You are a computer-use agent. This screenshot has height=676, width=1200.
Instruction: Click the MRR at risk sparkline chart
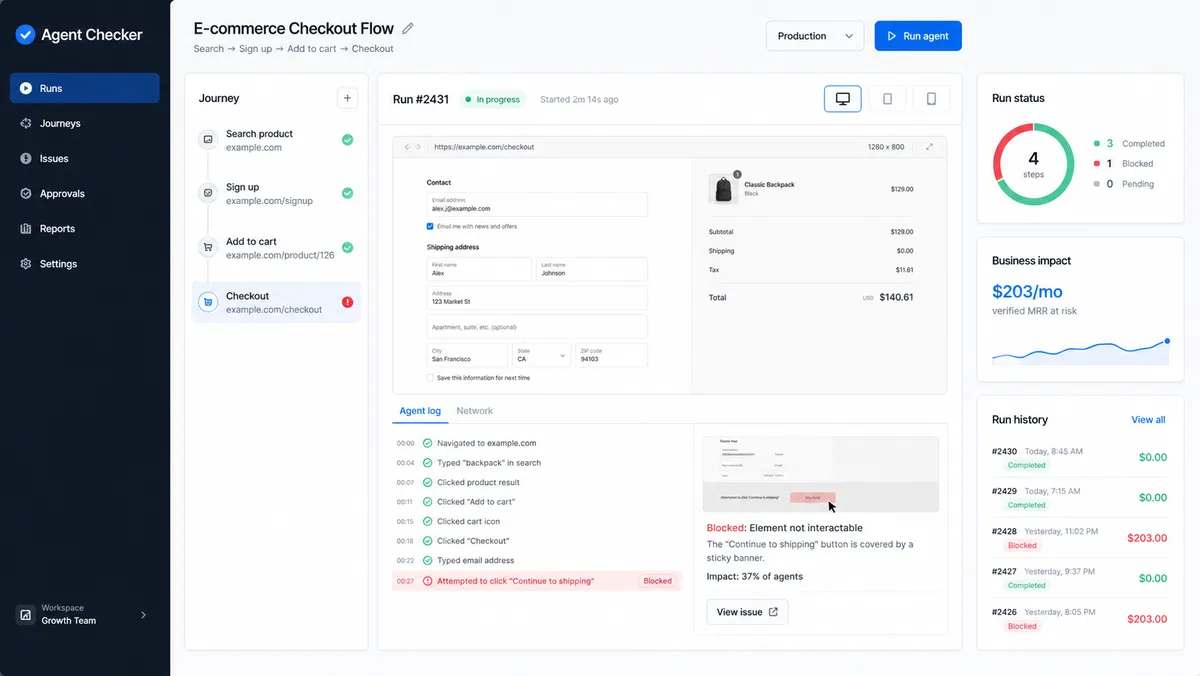tap(1080, 351)
